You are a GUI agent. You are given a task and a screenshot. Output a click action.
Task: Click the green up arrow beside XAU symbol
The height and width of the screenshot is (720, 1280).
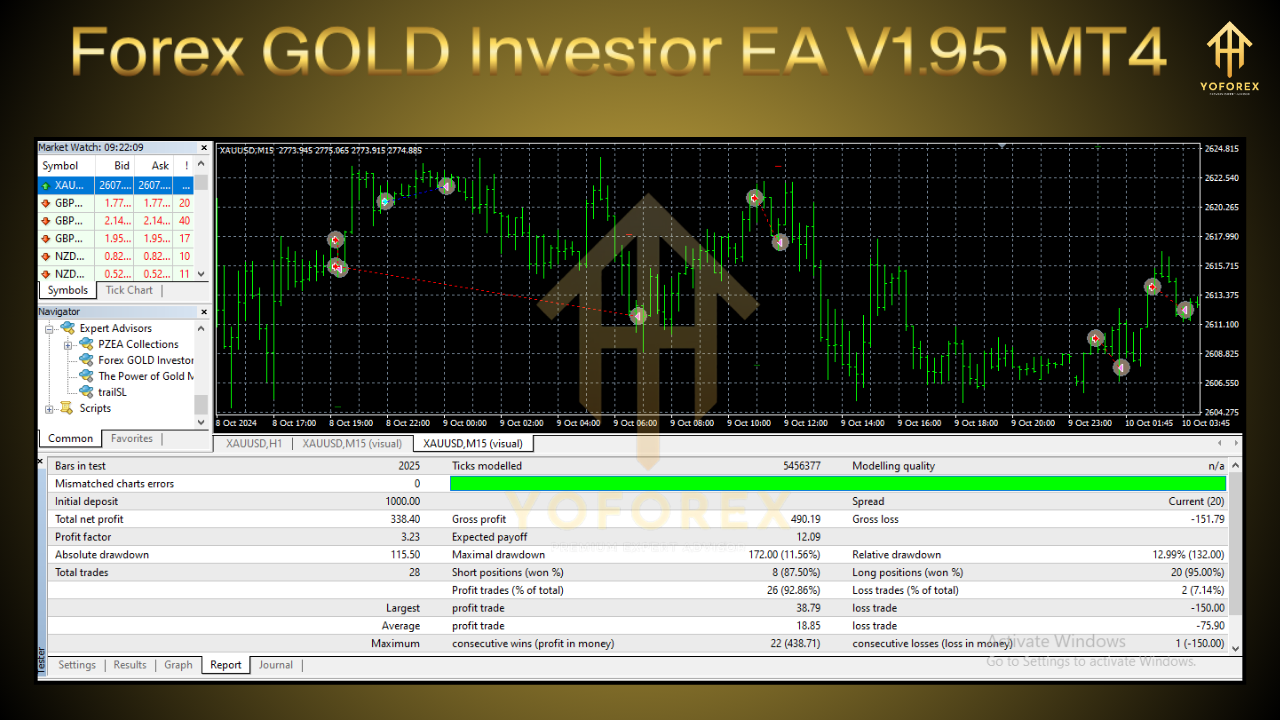tap(45, 185)
